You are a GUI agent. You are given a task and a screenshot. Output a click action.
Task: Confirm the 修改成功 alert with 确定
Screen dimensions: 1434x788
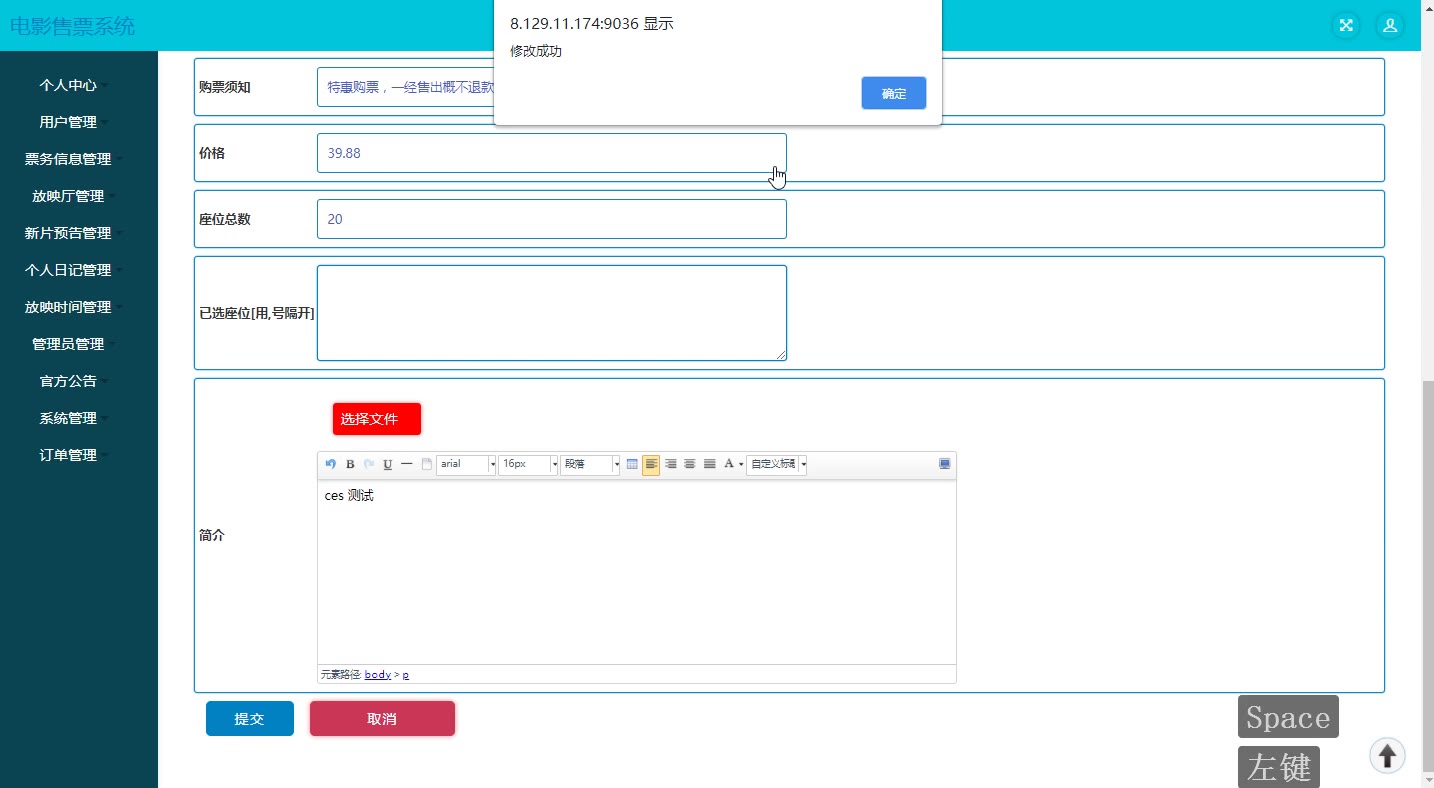tap(894, 93)
